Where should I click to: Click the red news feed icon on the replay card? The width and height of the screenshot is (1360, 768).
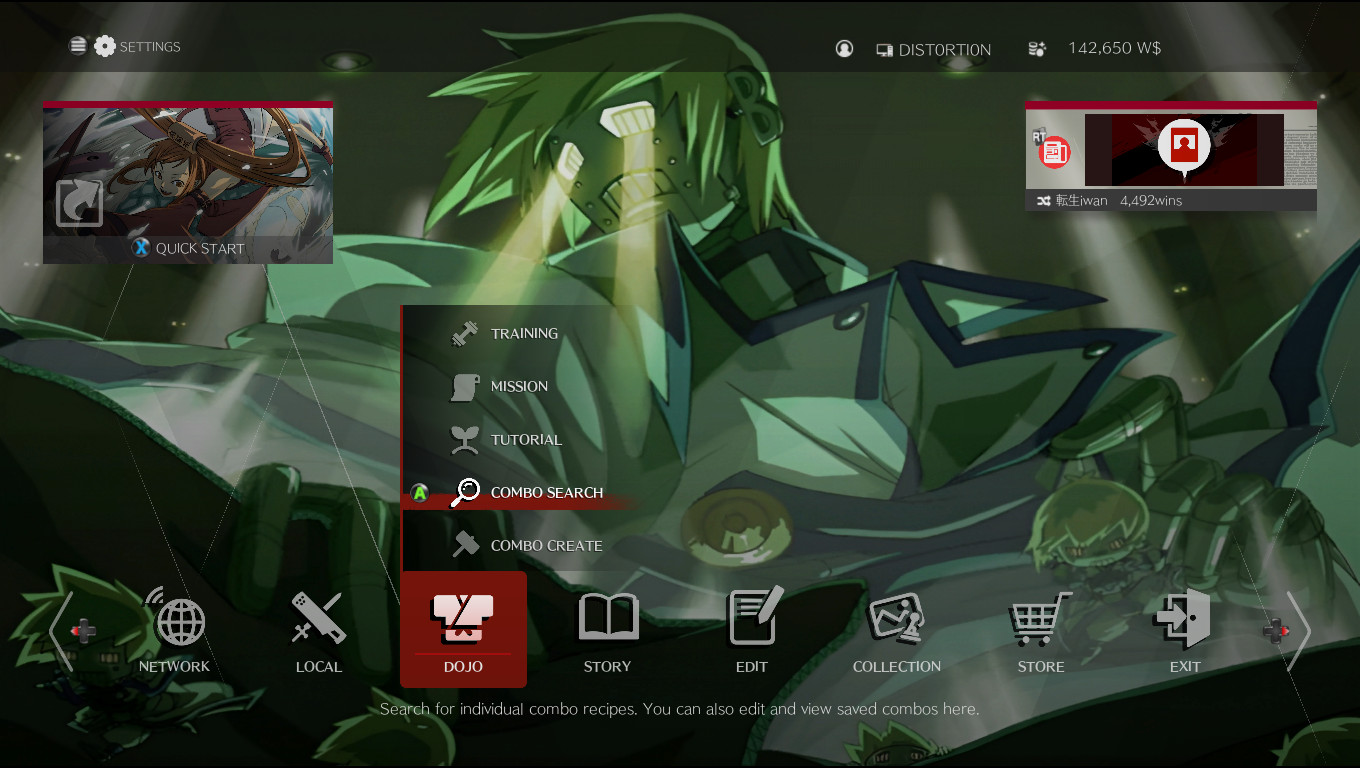point(1053,150)
